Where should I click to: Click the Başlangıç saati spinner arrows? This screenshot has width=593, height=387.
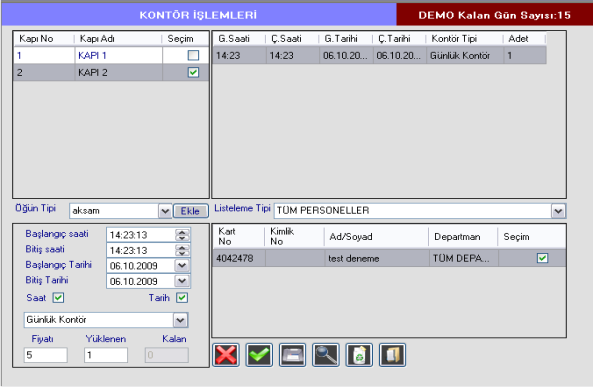pyautogui.click(x=182, y=235)
